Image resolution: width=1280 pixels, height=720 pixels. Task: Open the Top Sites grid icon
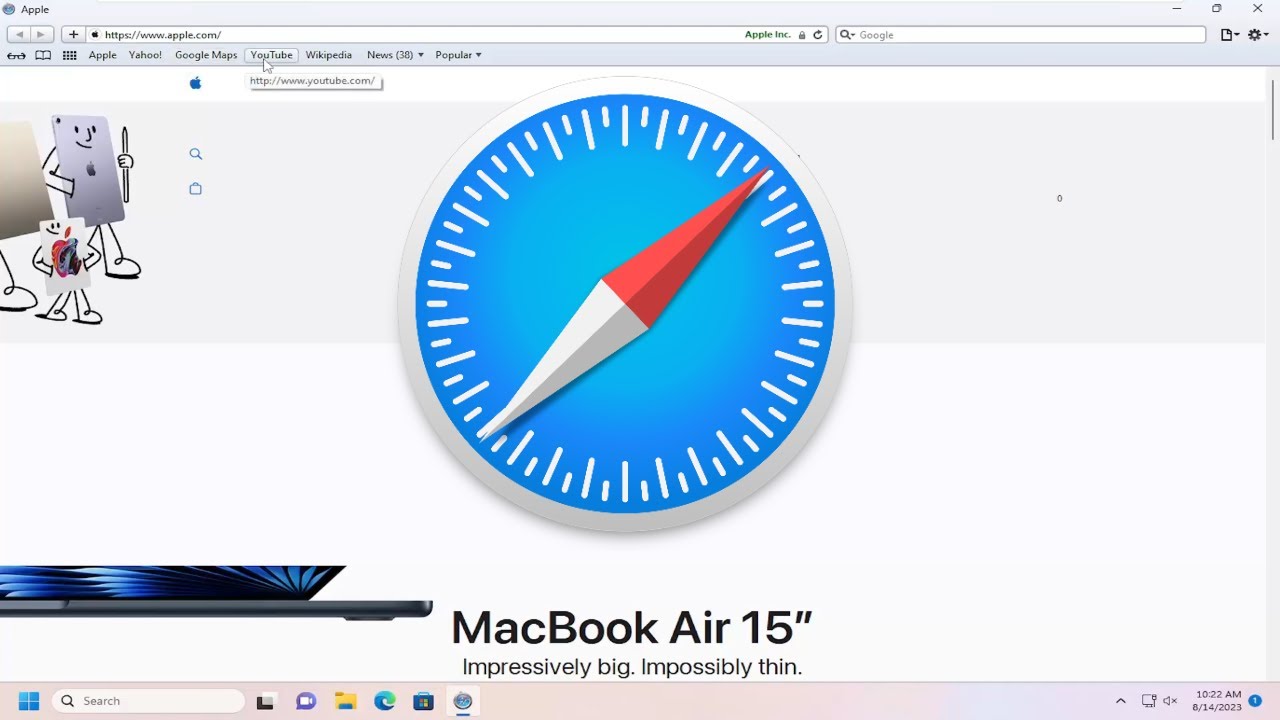point(70,55)
